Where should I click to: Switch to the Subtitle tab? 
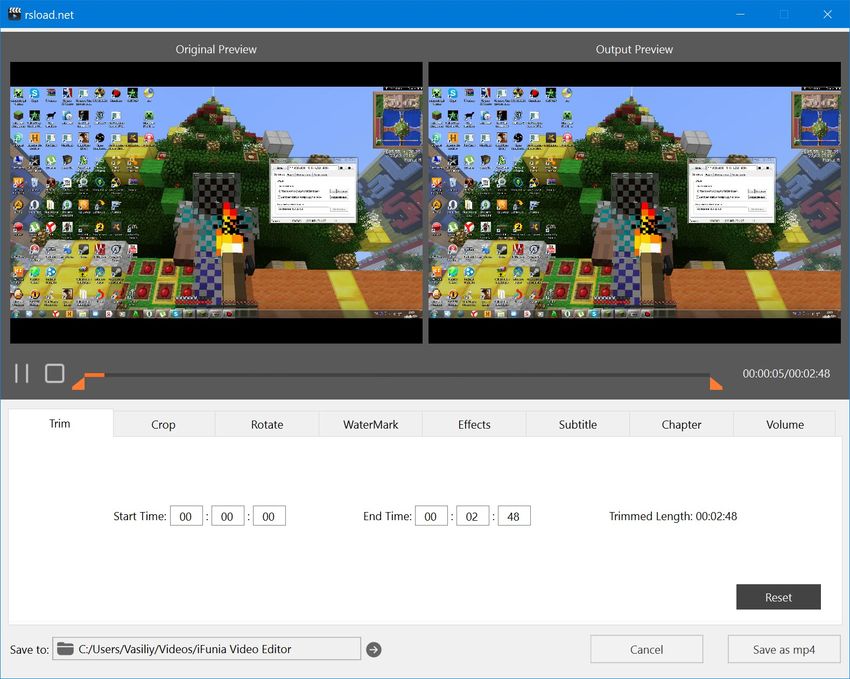(x=577, y=424)
